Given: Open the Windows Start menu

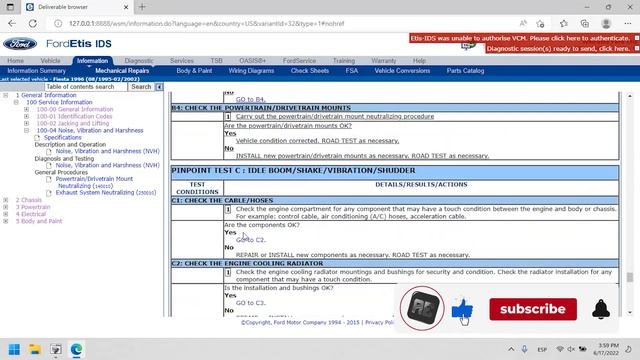Looking at the screenshot, I should [x=14, y=349].
